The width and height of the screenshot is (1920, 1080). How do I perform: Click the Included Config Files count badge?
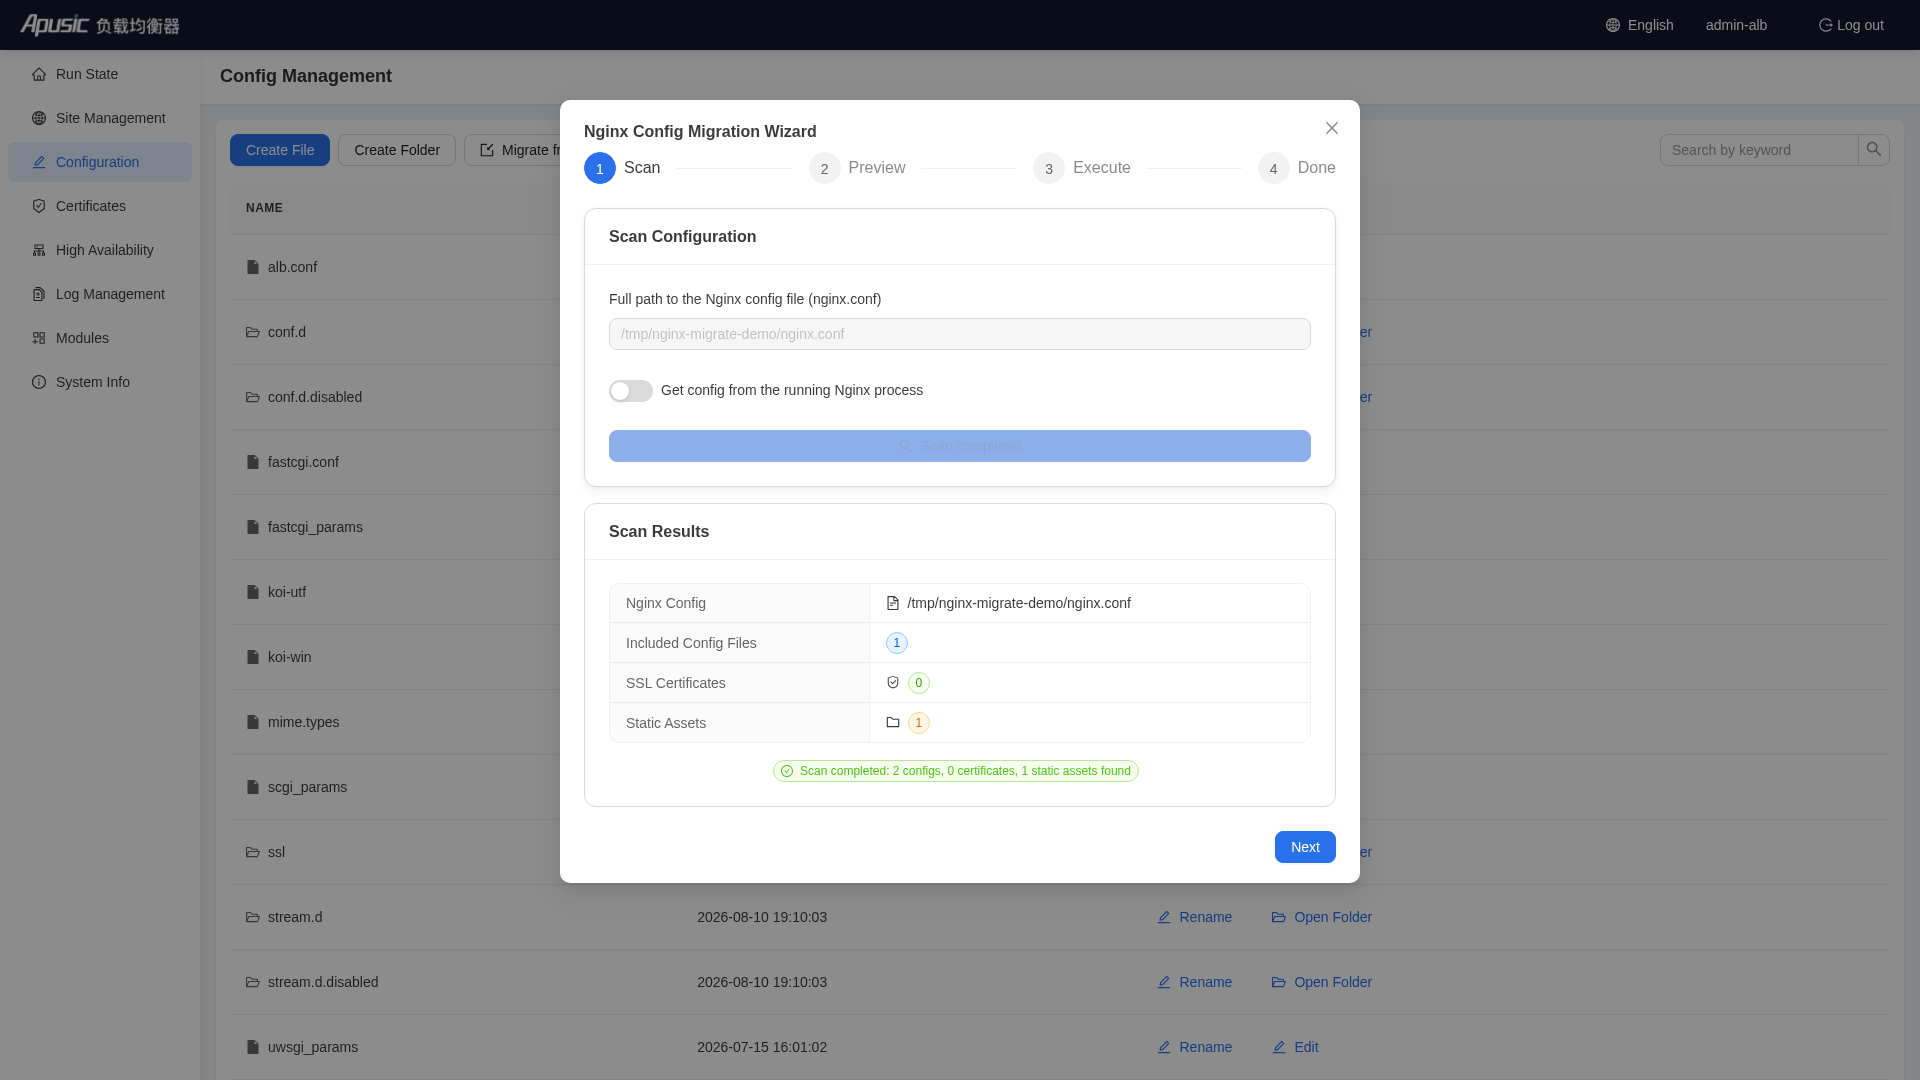pyautogui.click(x=897, y=643)
